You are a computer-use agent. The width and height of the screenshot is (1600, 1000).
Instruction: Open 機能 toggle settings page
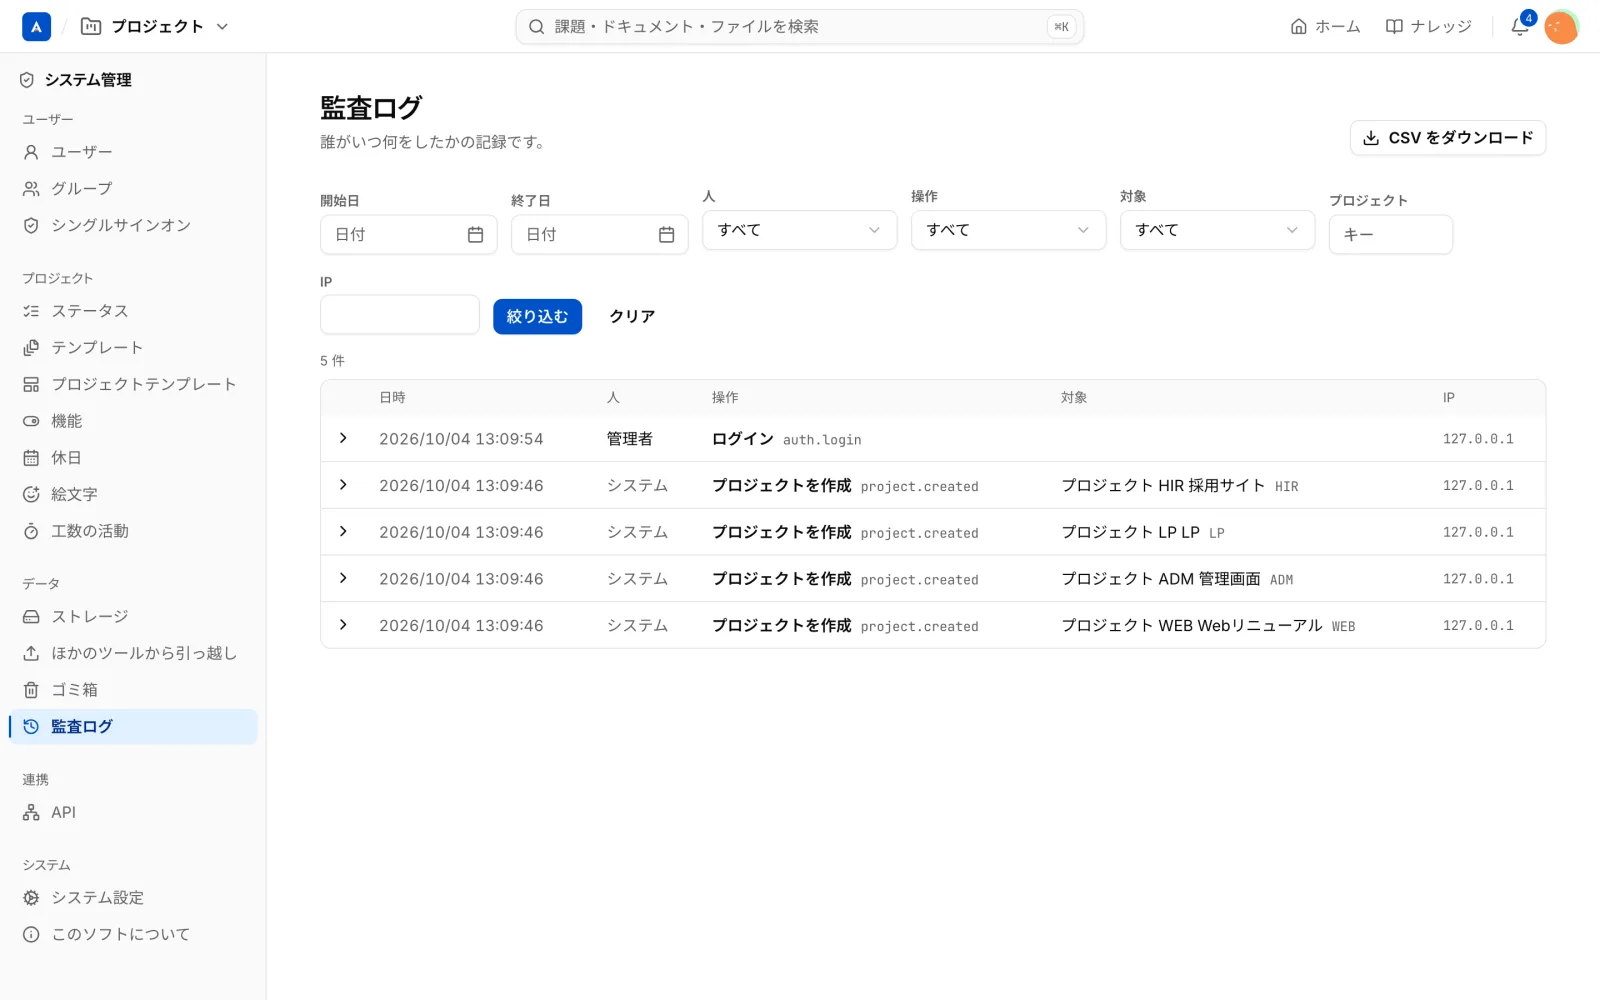point(133,421)
